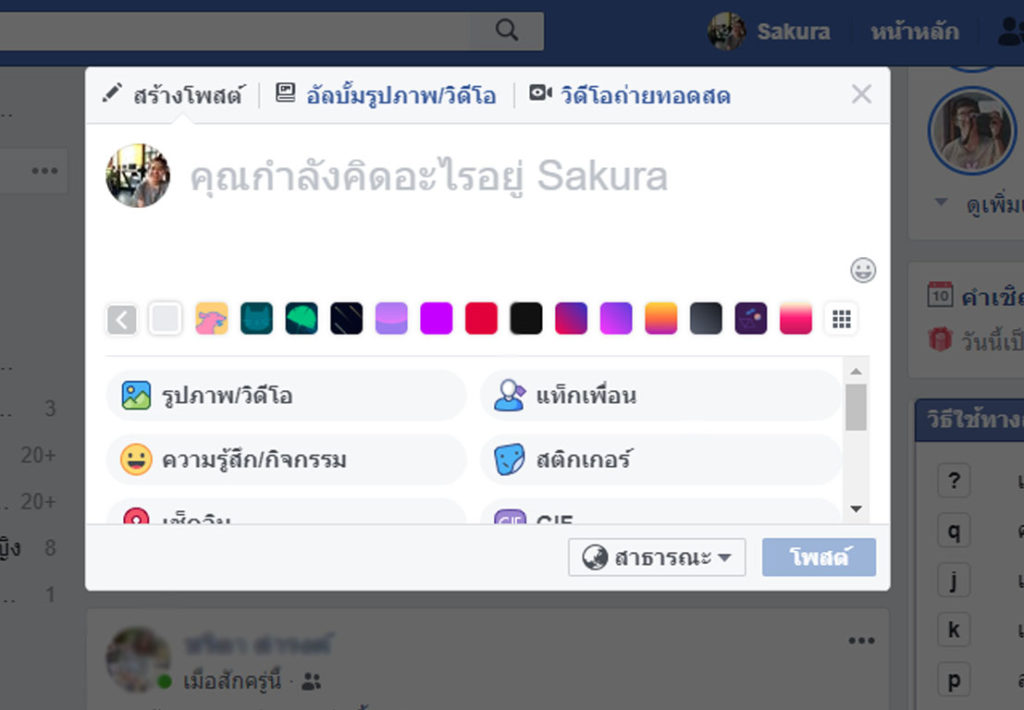Open the search magnifier in the top bar
The height and width of the screenshot is (710, 1024).
(505, 30)
